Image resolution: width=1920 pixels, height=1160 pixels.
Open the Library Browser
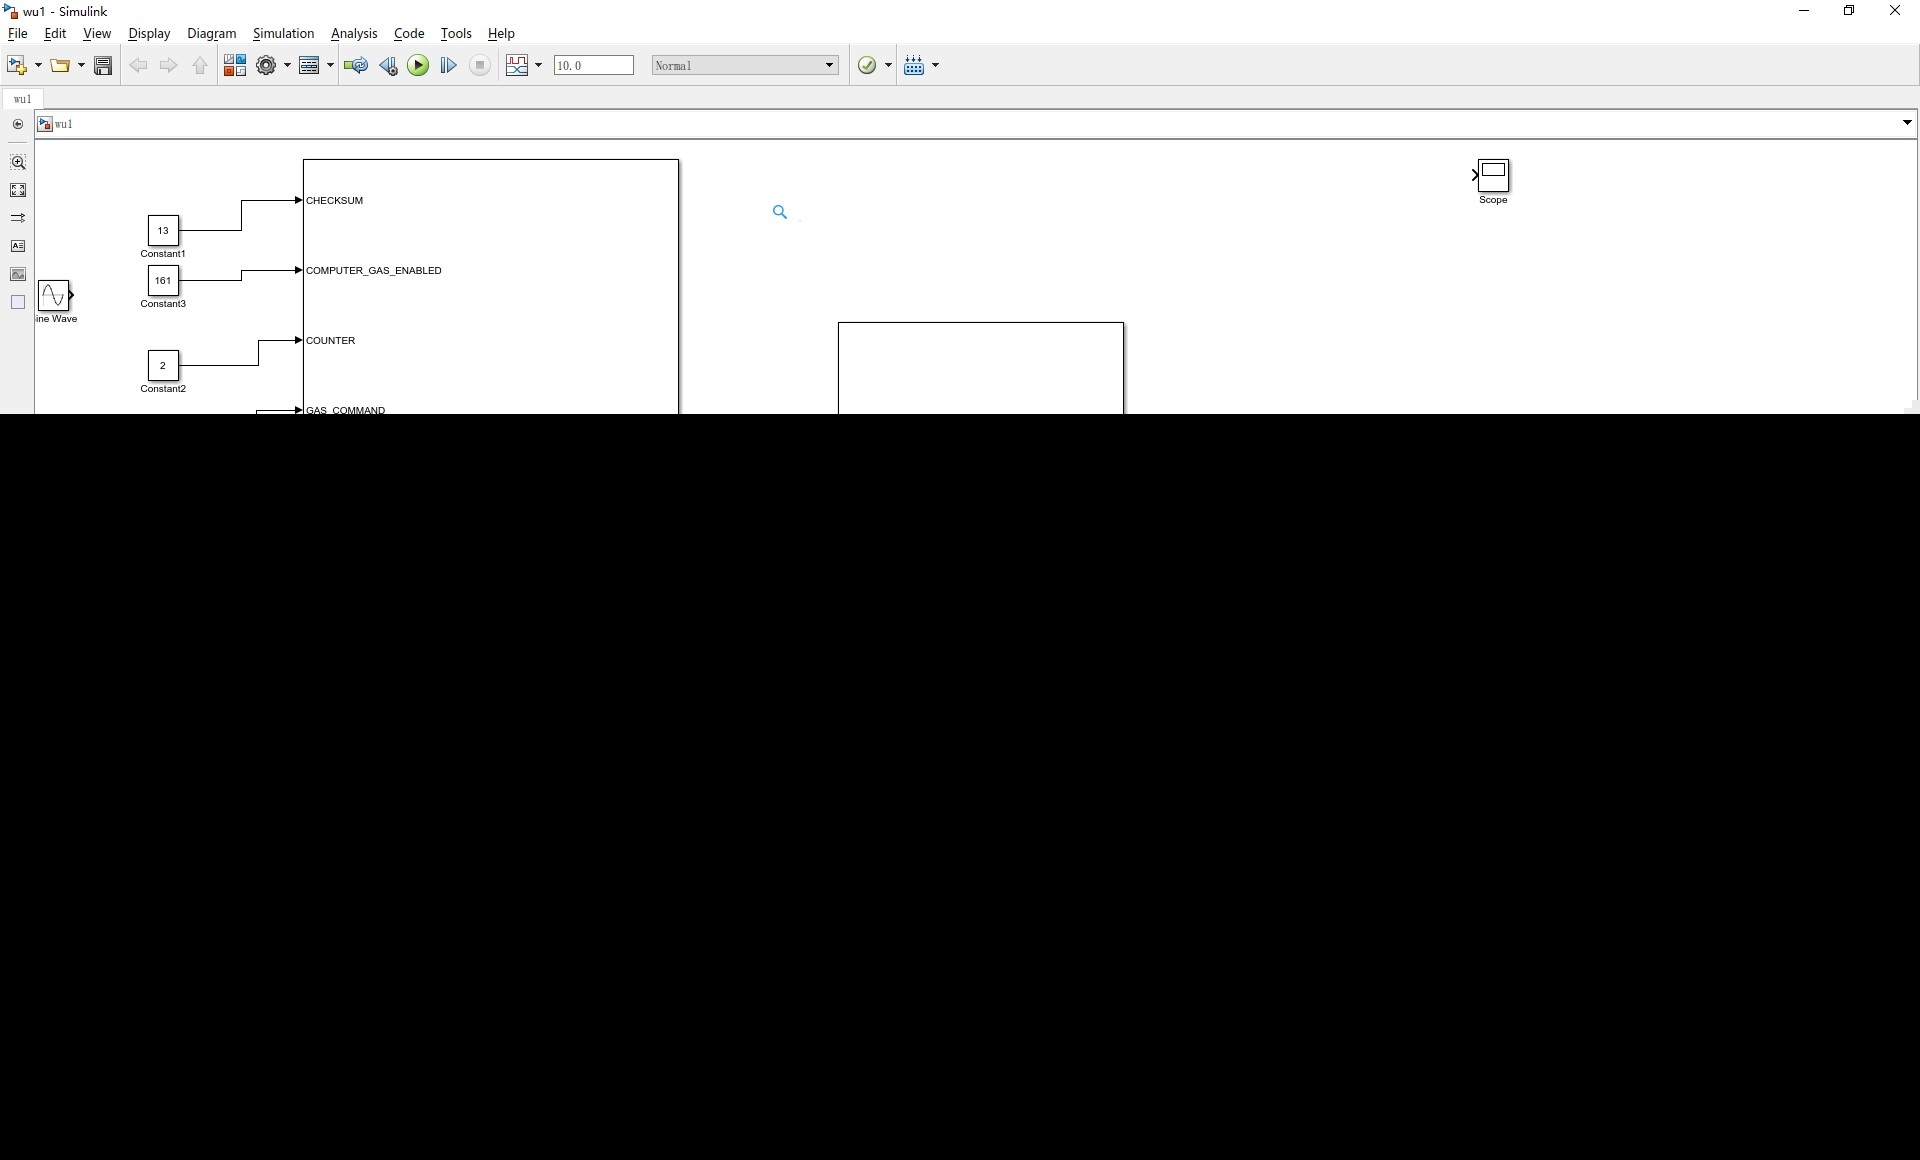234,65
